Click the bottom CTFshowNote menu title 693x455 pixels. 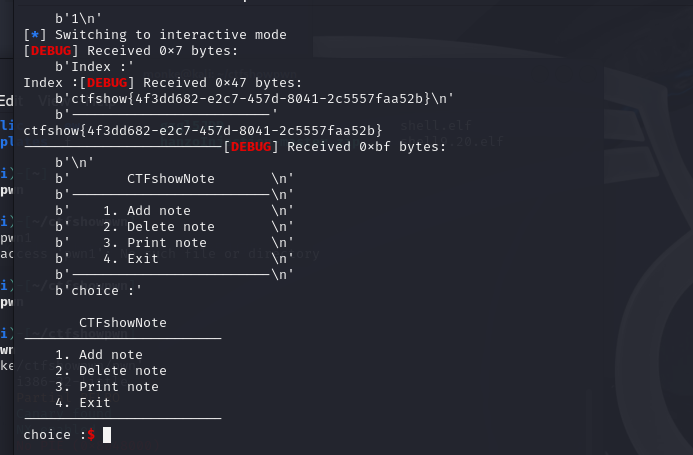coord(122,323)
